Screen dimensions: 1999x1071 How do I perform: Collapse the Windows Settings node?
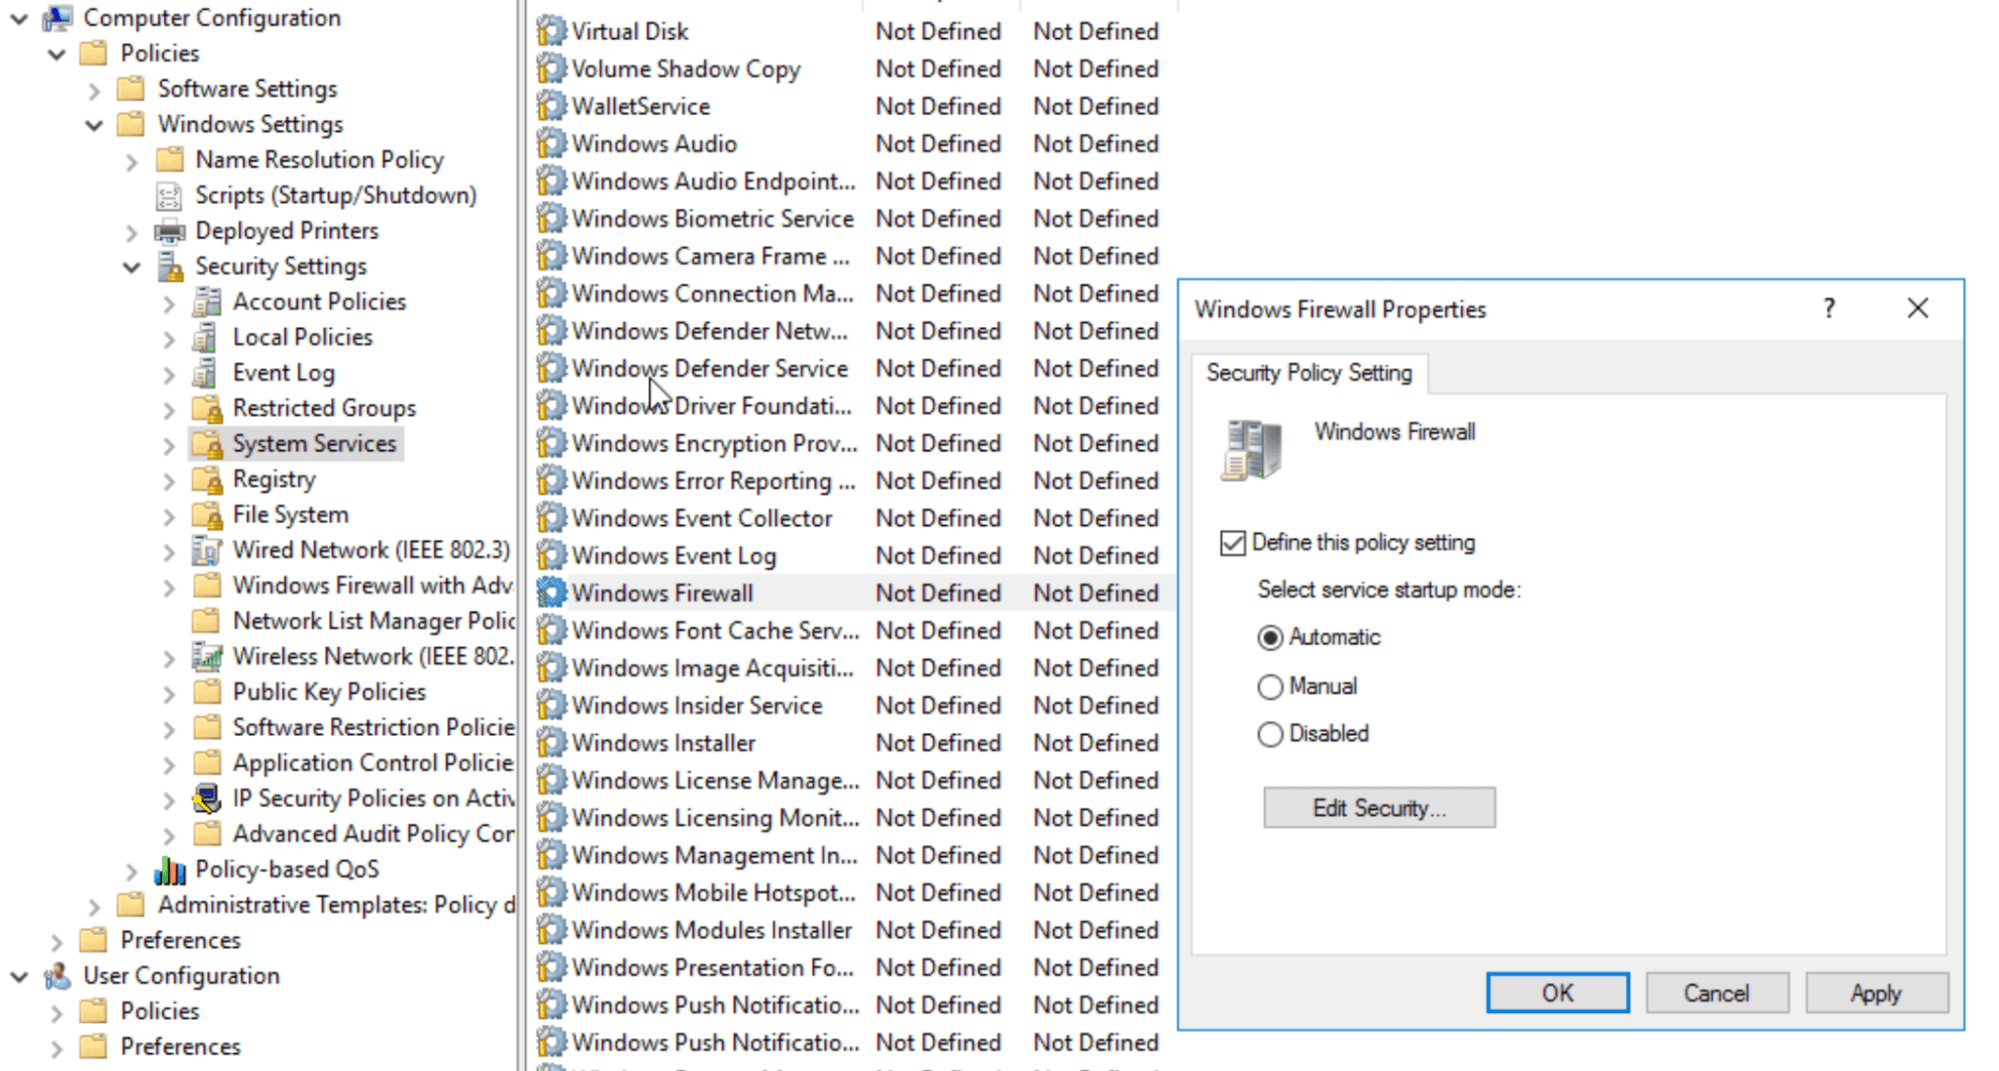tap(94, 124)
